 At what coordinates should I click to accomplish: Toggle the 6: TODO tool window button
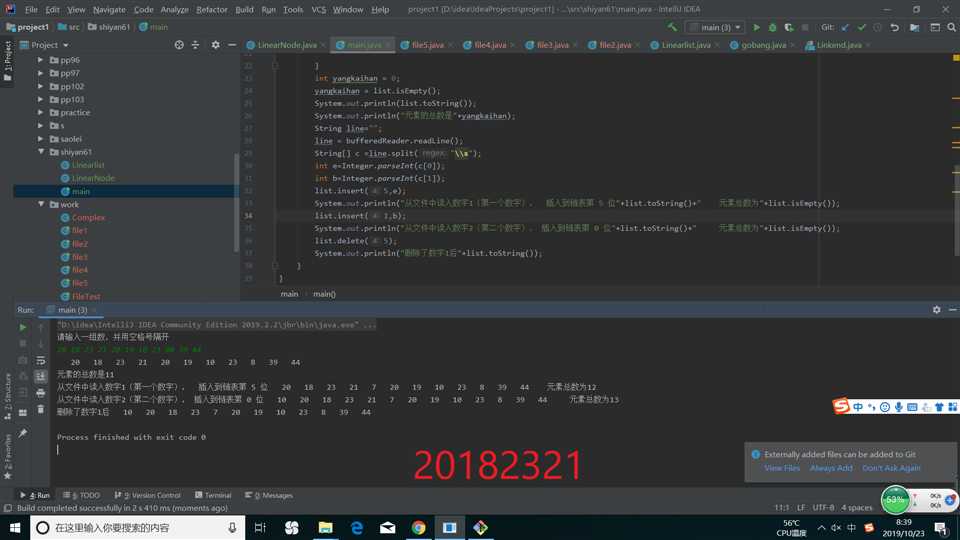(81, 495)
